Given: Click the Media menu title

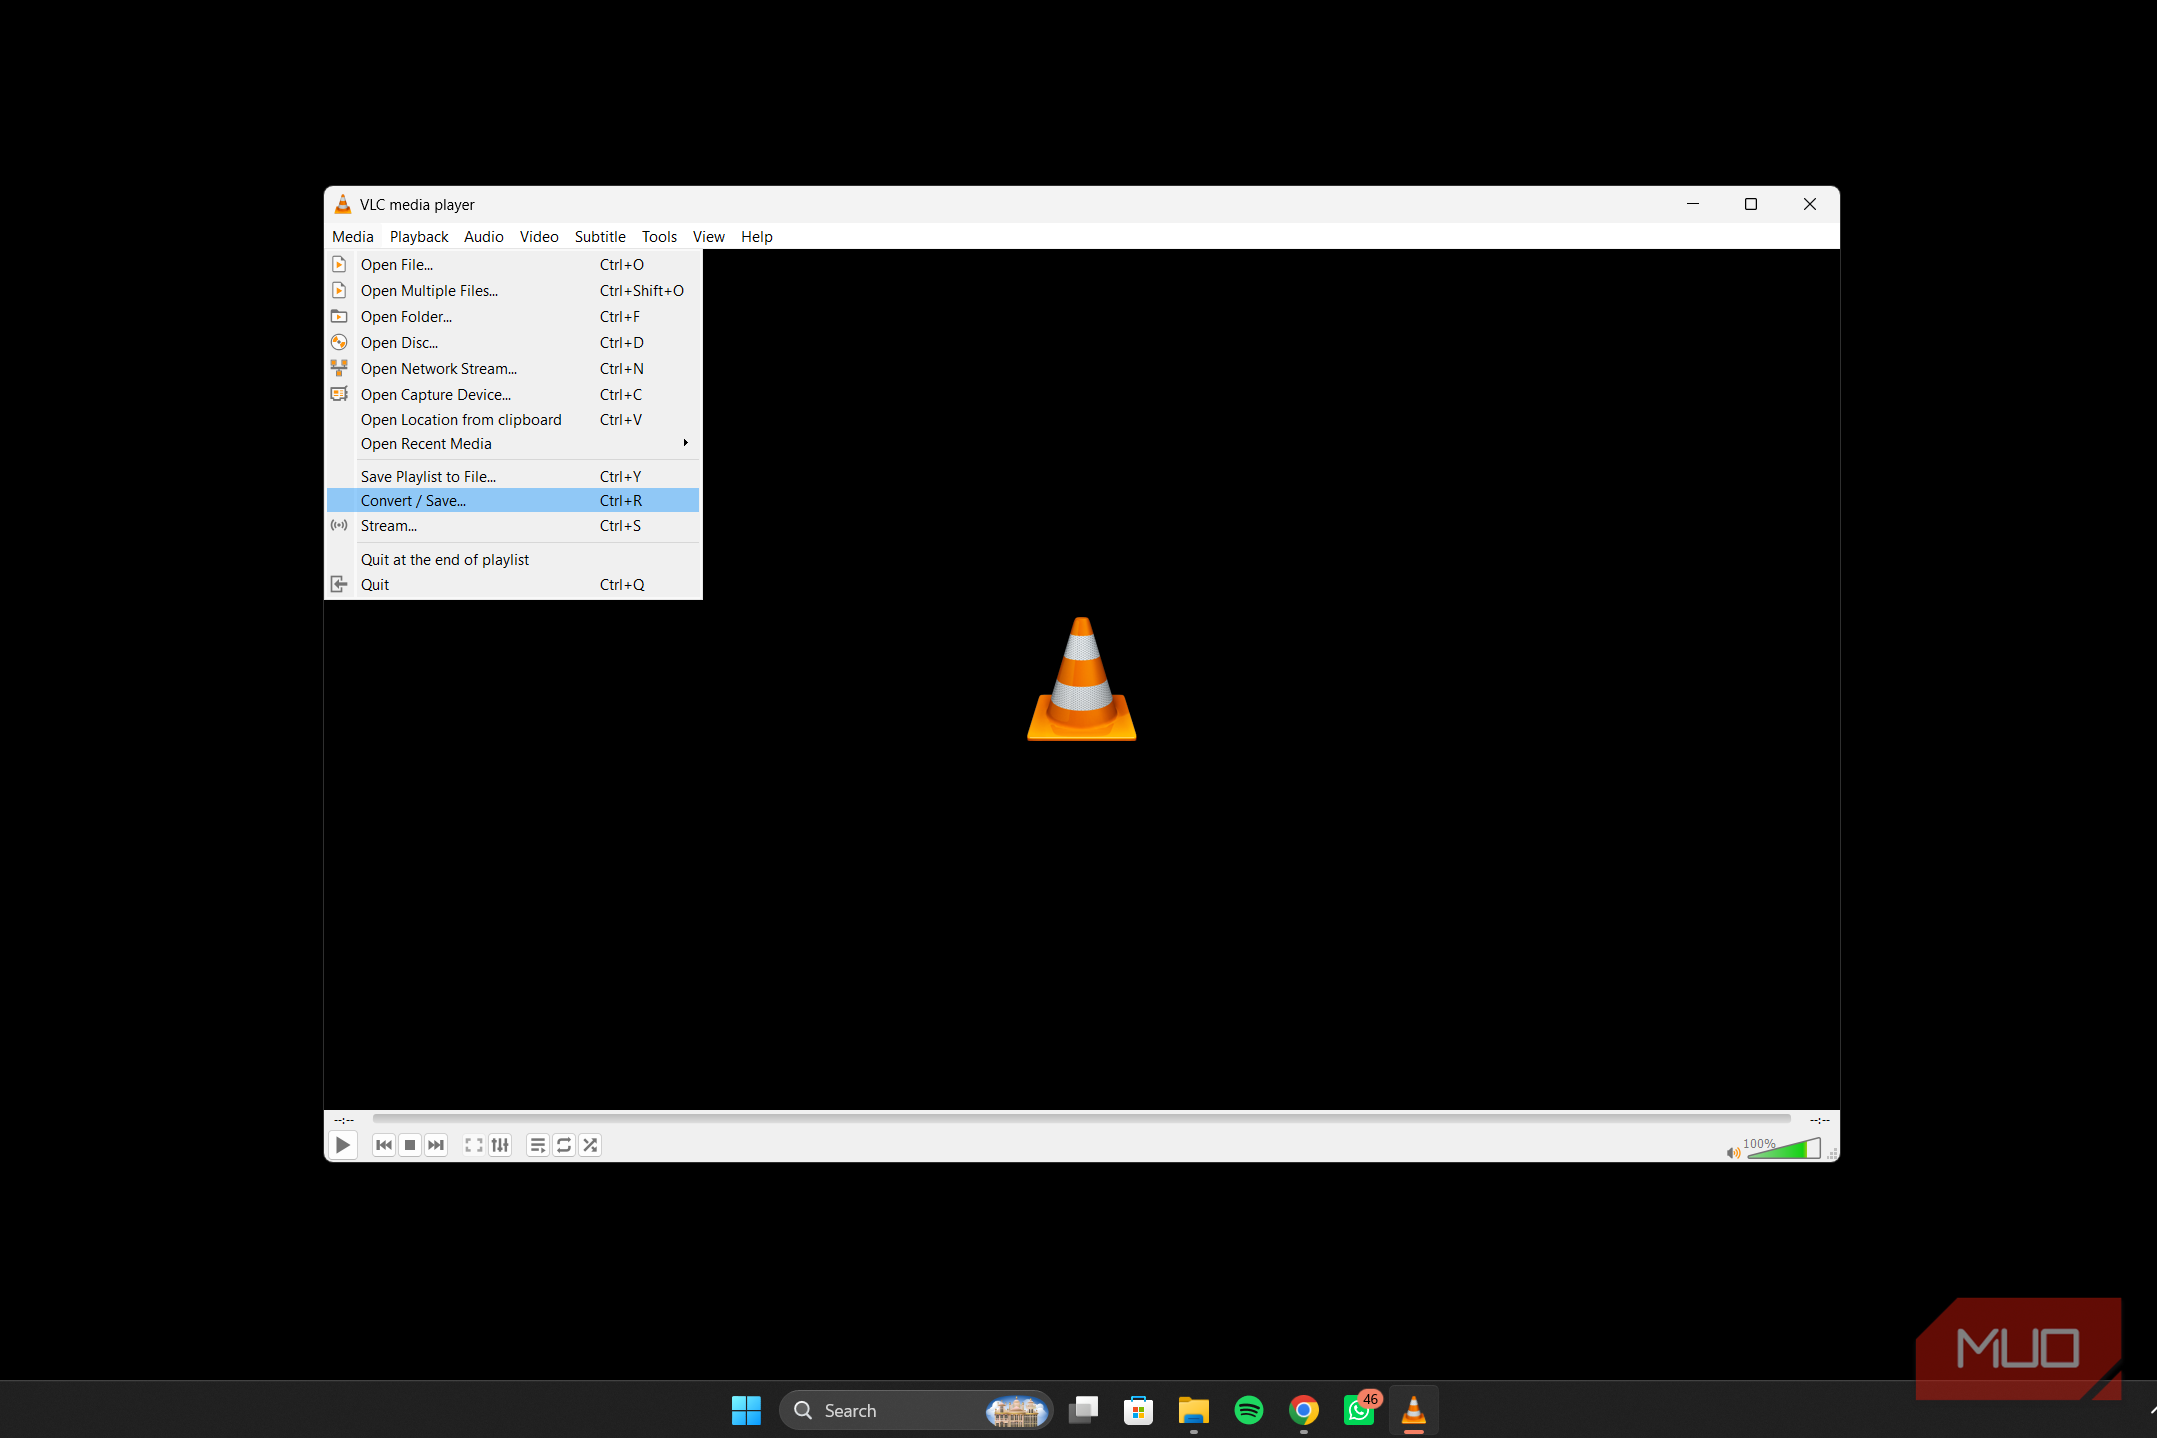Looking at the screenshot, I should [353, 237].
